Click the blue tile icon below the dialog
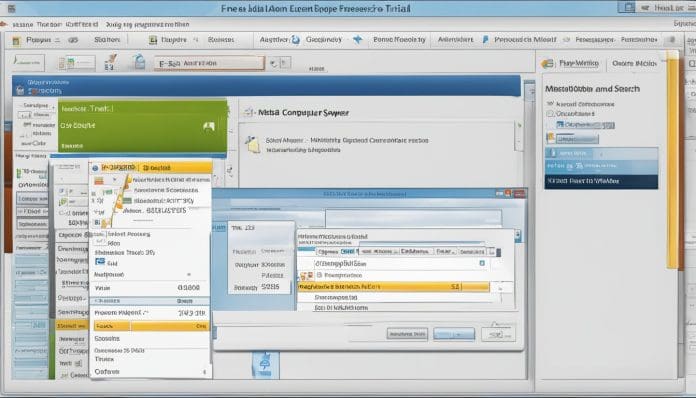This screenshot has width=696, height=398. pos(265,365)
